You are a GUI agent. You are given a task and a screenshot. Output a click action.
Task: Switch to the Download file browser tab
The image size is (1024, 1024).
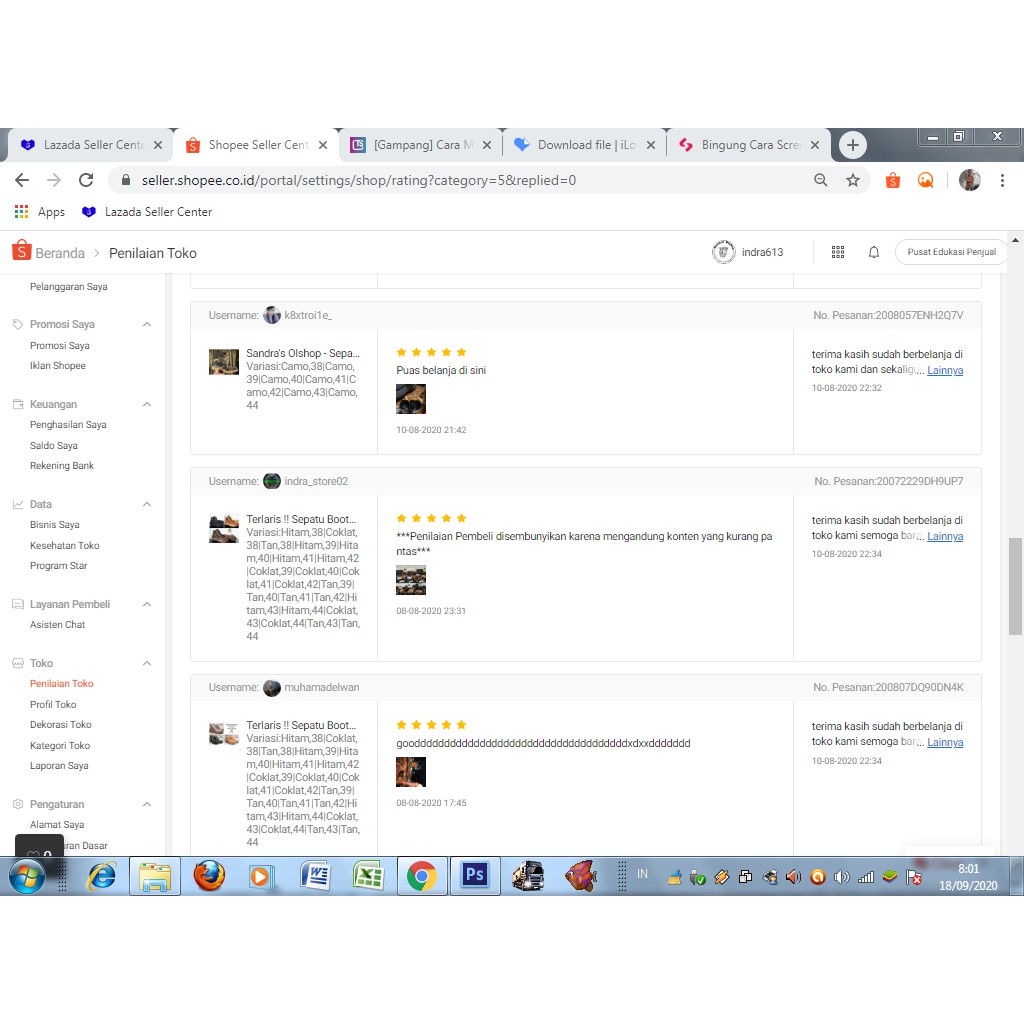[x=580, y=145]
